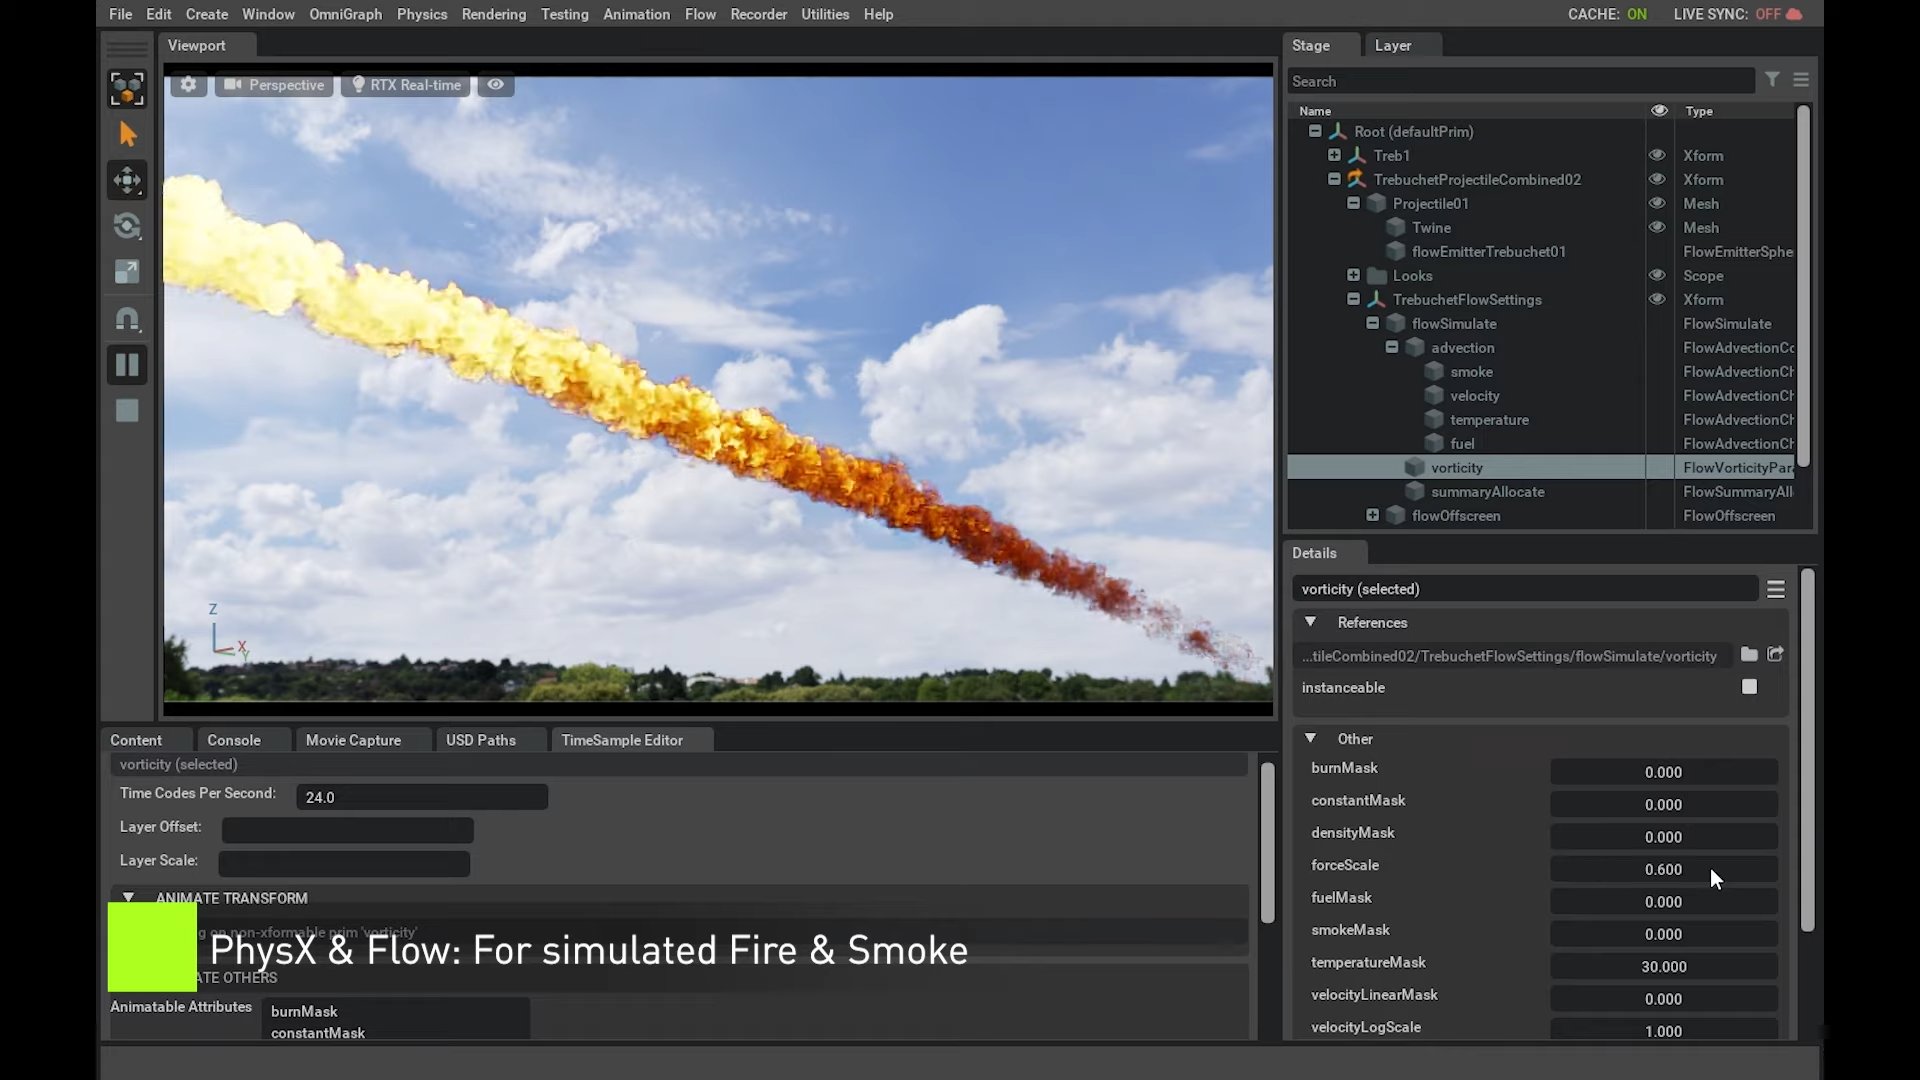This screenshot has width=1920, height=1080.
Task: Enable the instanceable checkbox
Action: 1749,687
